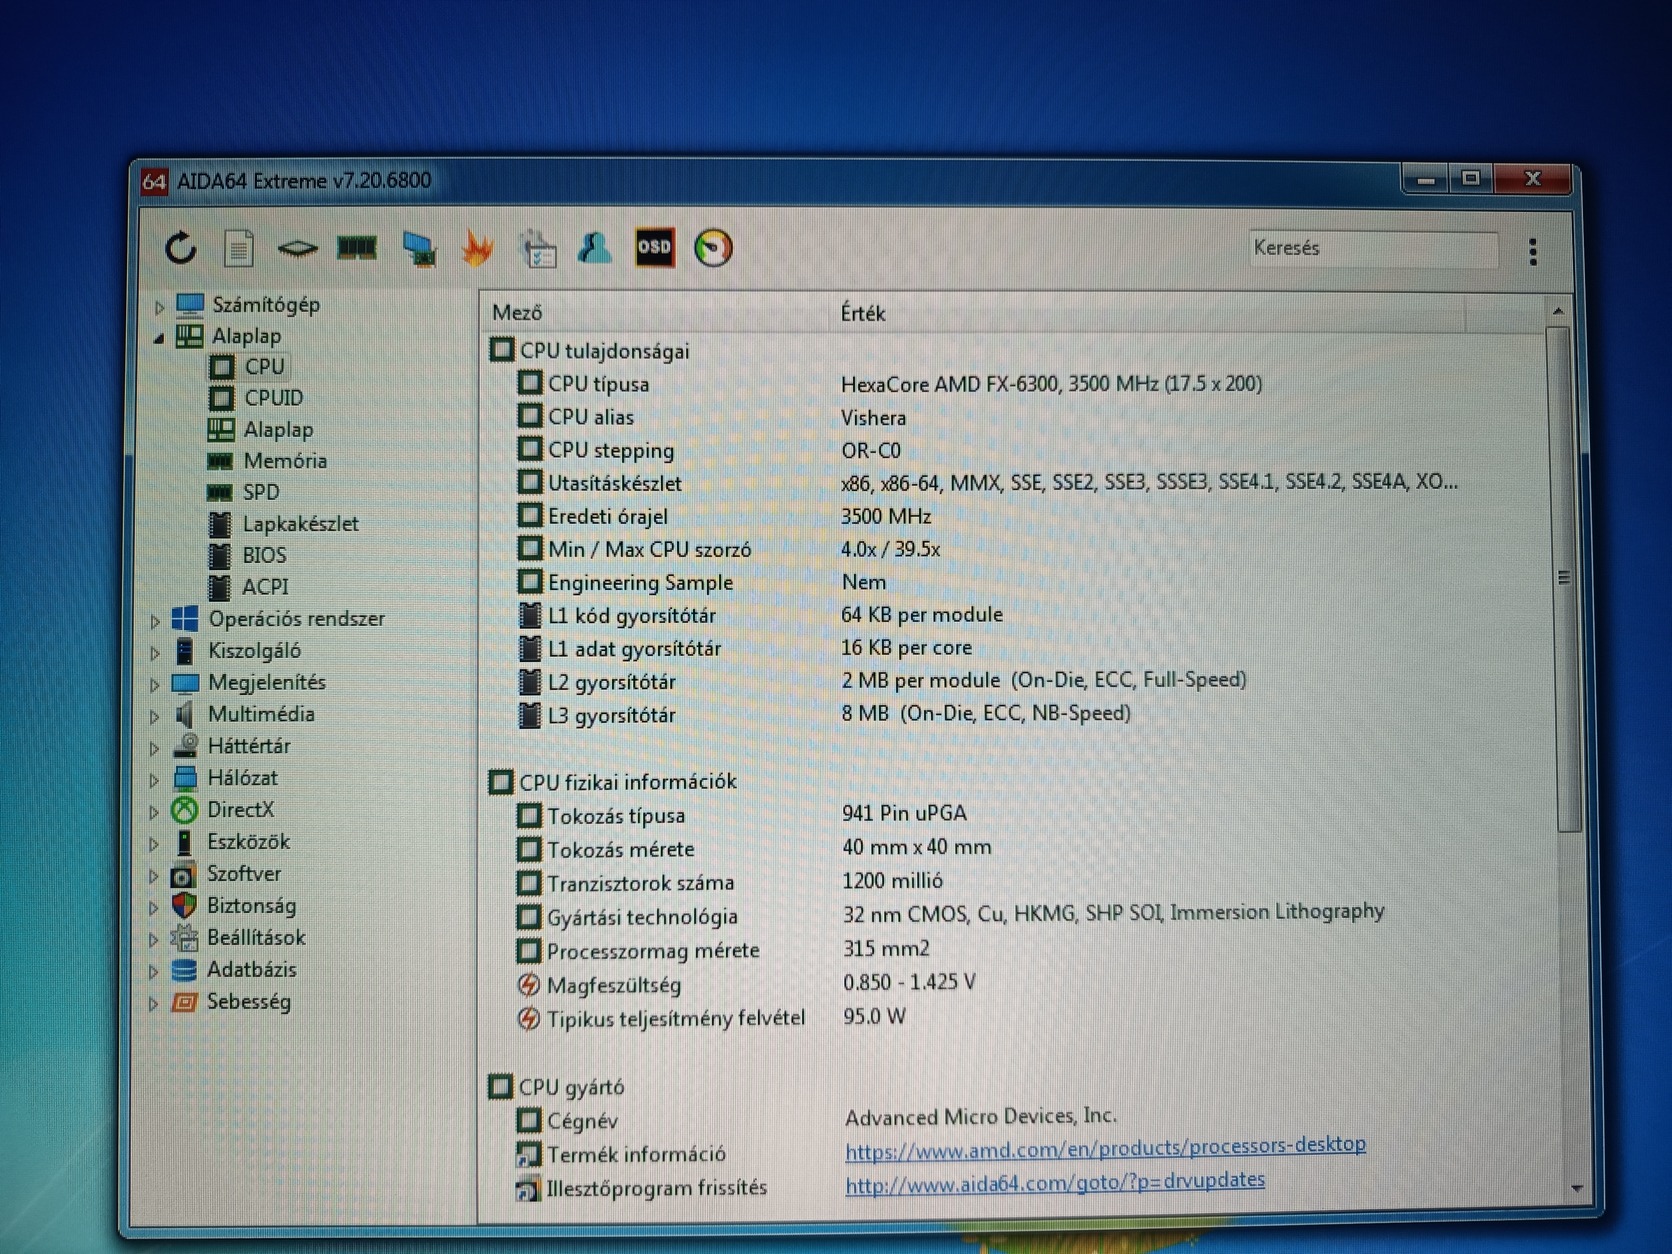
Task: Click the scrollbar up arrow
Action: (1558, 311)
